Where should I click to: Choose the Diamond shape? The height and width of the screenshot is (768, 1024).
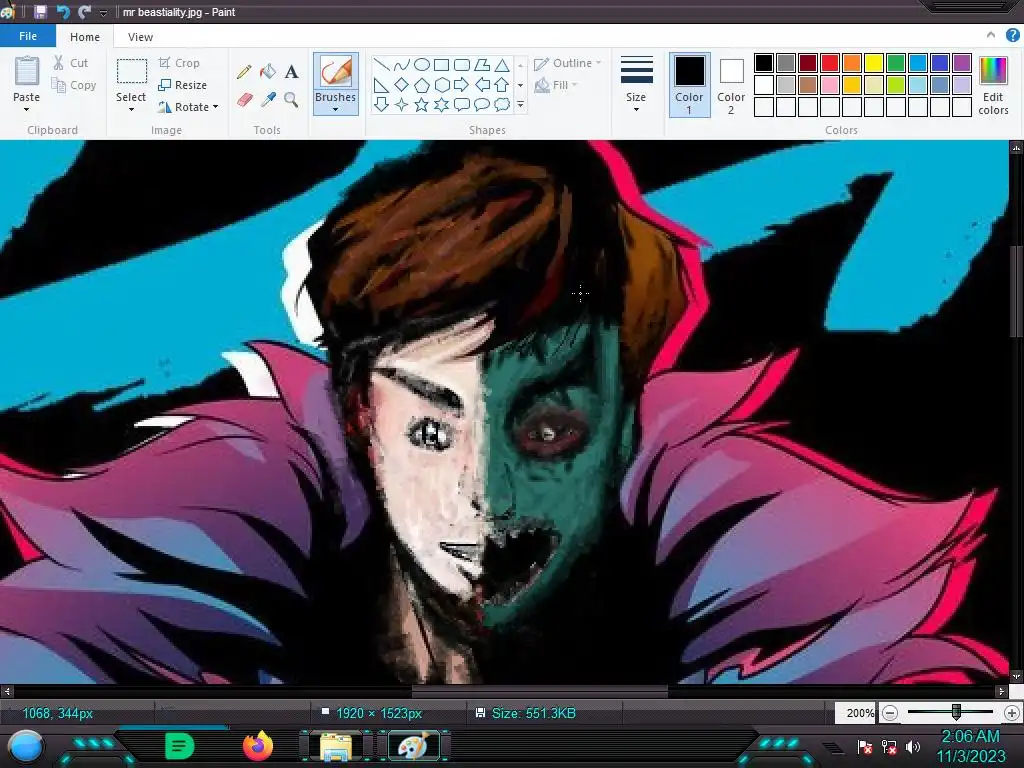click(x=402, y=84)
